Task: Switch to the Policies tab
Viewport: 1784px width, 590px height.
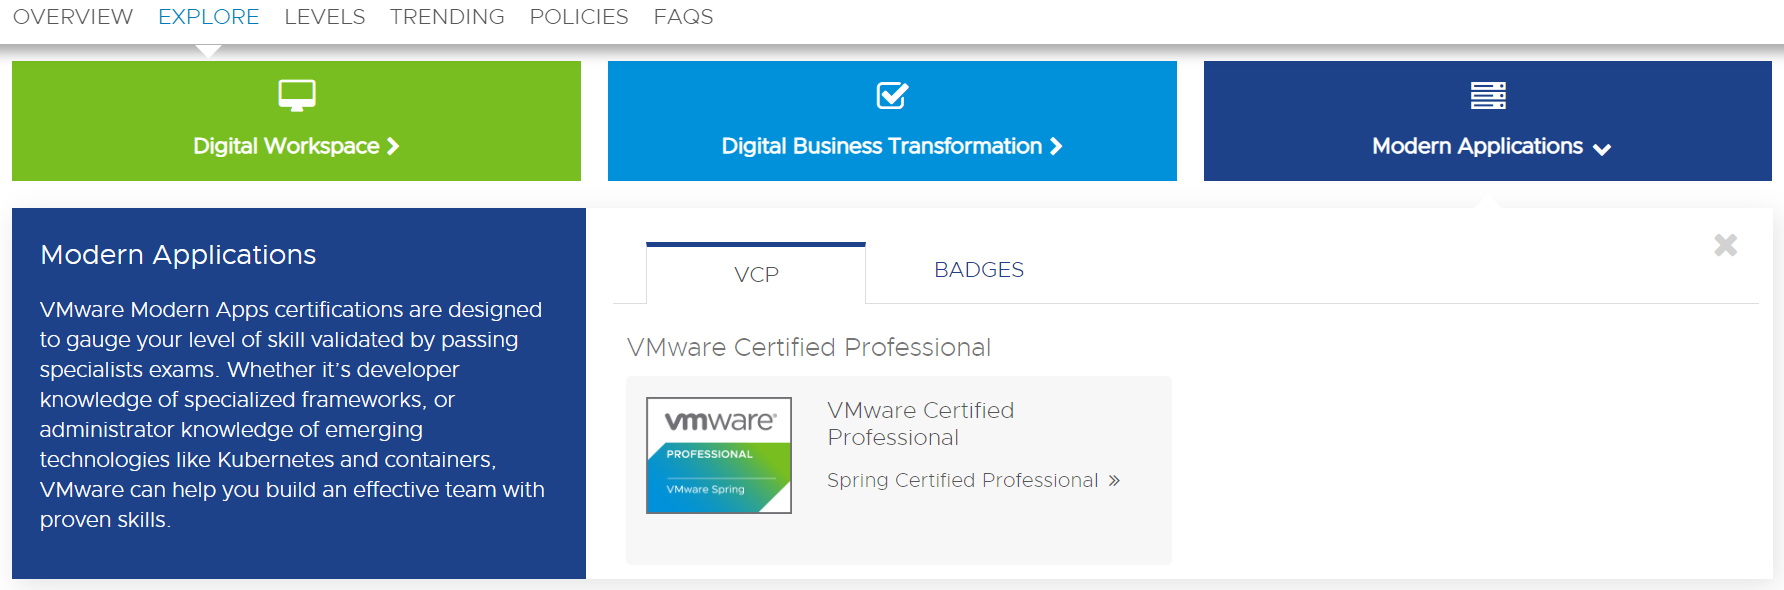Action: [579, 17]
